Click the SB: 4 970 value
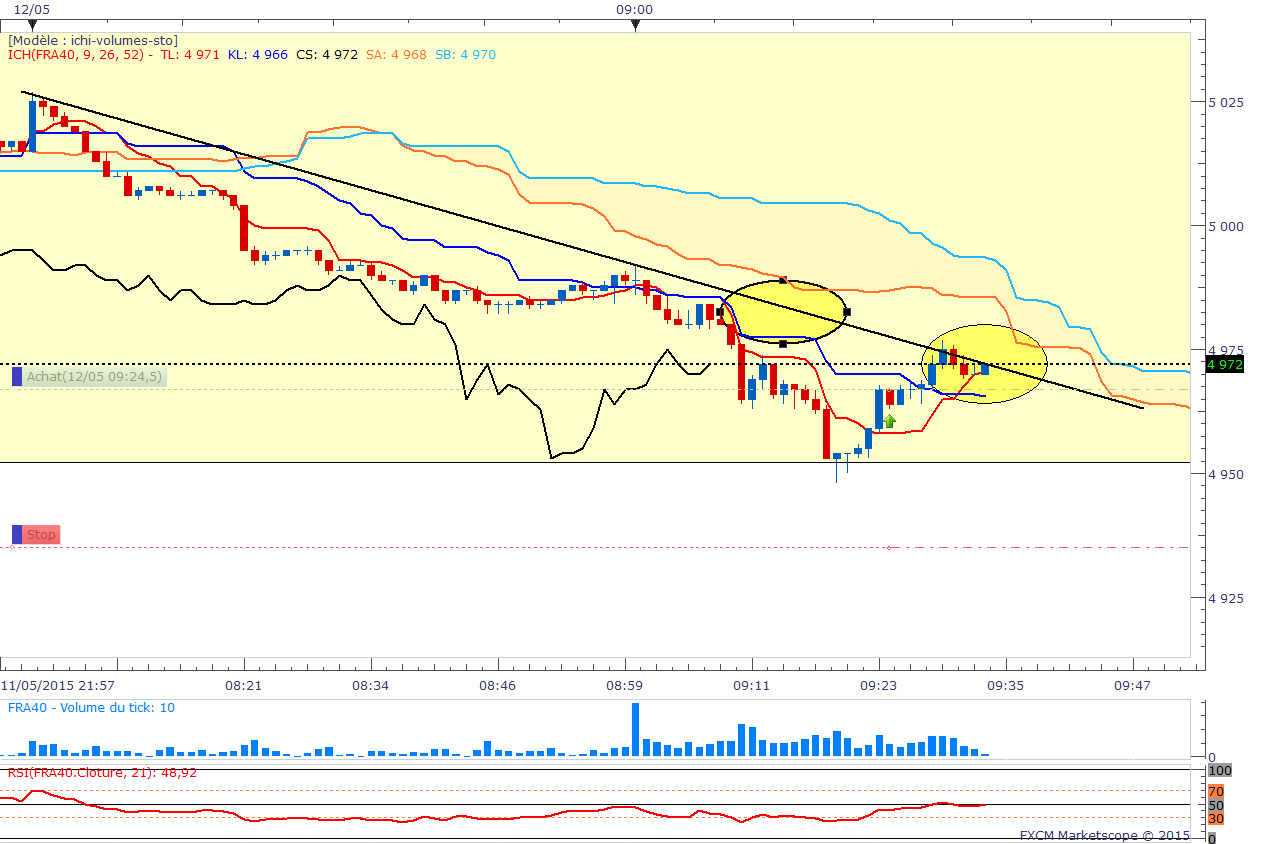1263x844 pixels. tap(465, 55)
